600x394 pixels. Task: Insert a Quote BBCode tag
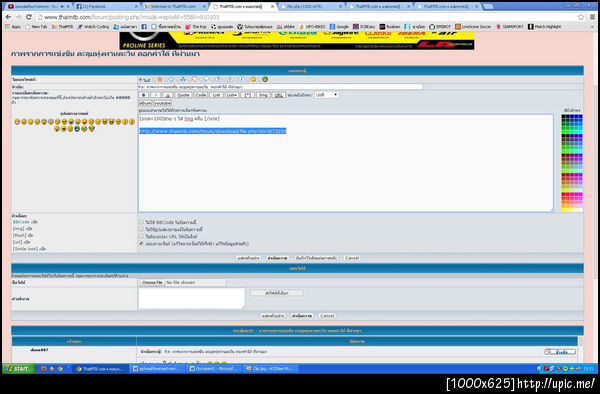click(x=183, y=95)
